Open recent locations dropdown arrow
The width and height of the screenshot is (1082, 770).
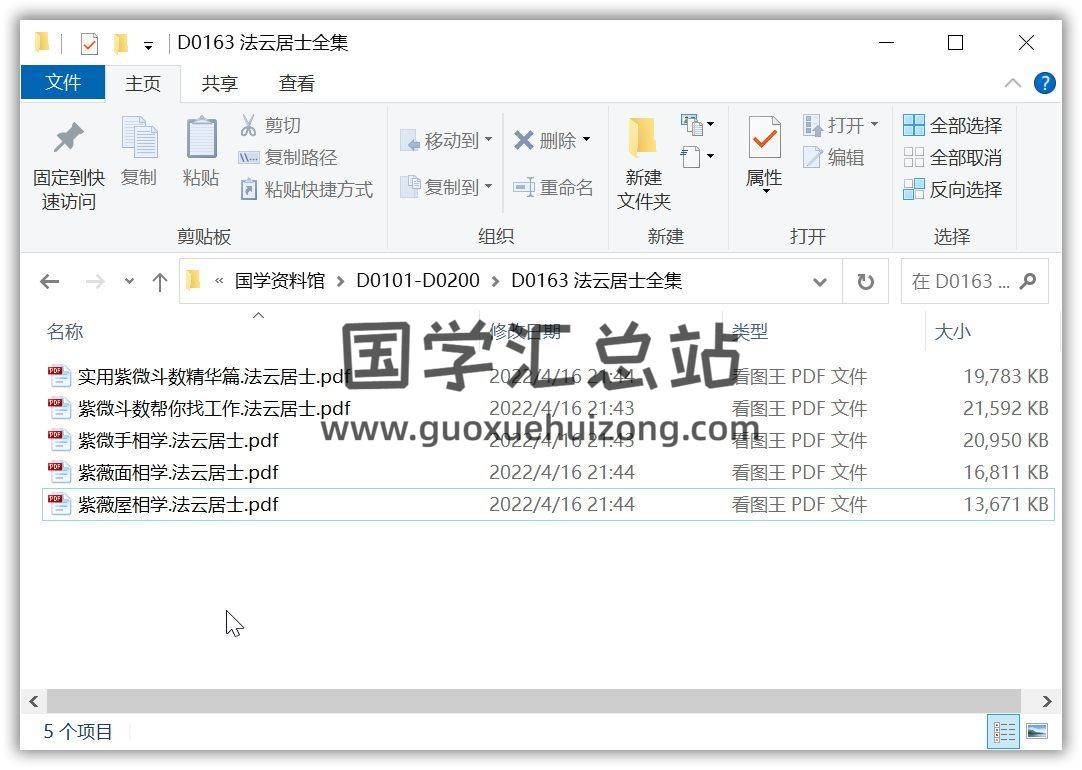coord(128,282)
